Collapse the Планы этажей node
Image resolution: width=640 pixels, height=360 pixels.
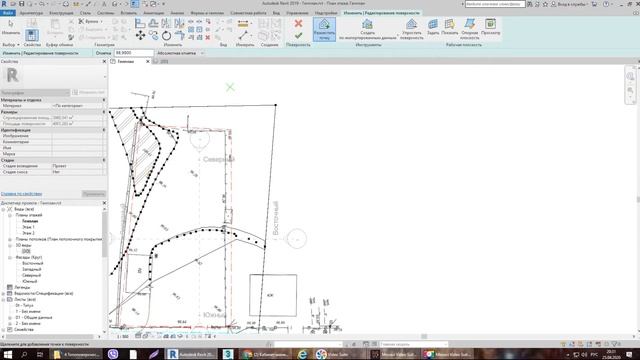[10, 215]
